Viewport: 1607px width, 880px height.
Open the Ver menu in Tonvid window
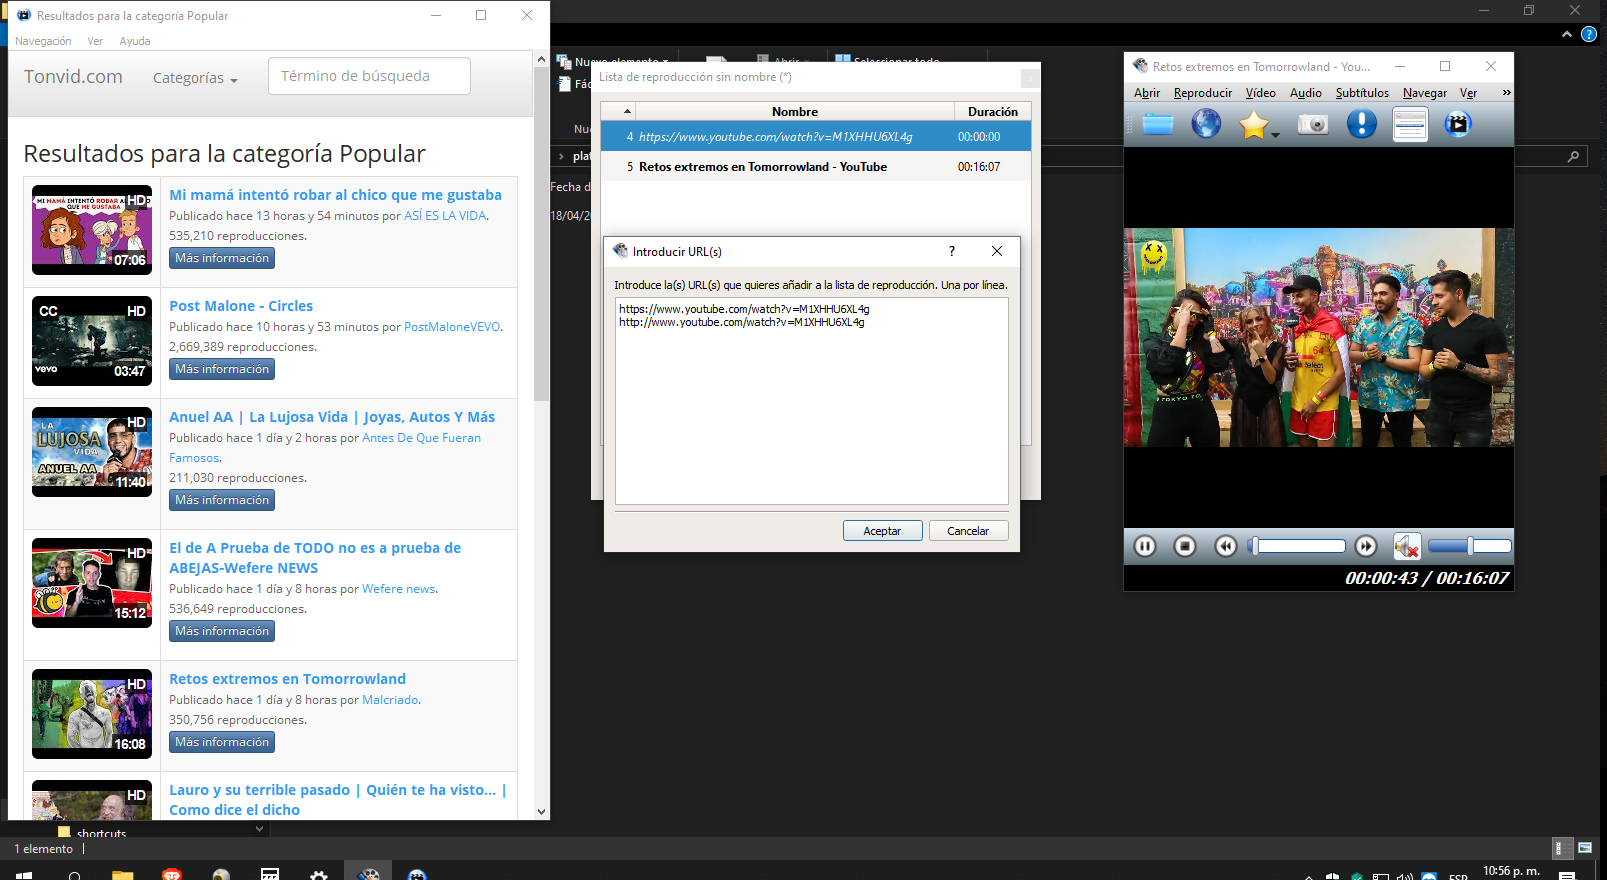(95, 41)
